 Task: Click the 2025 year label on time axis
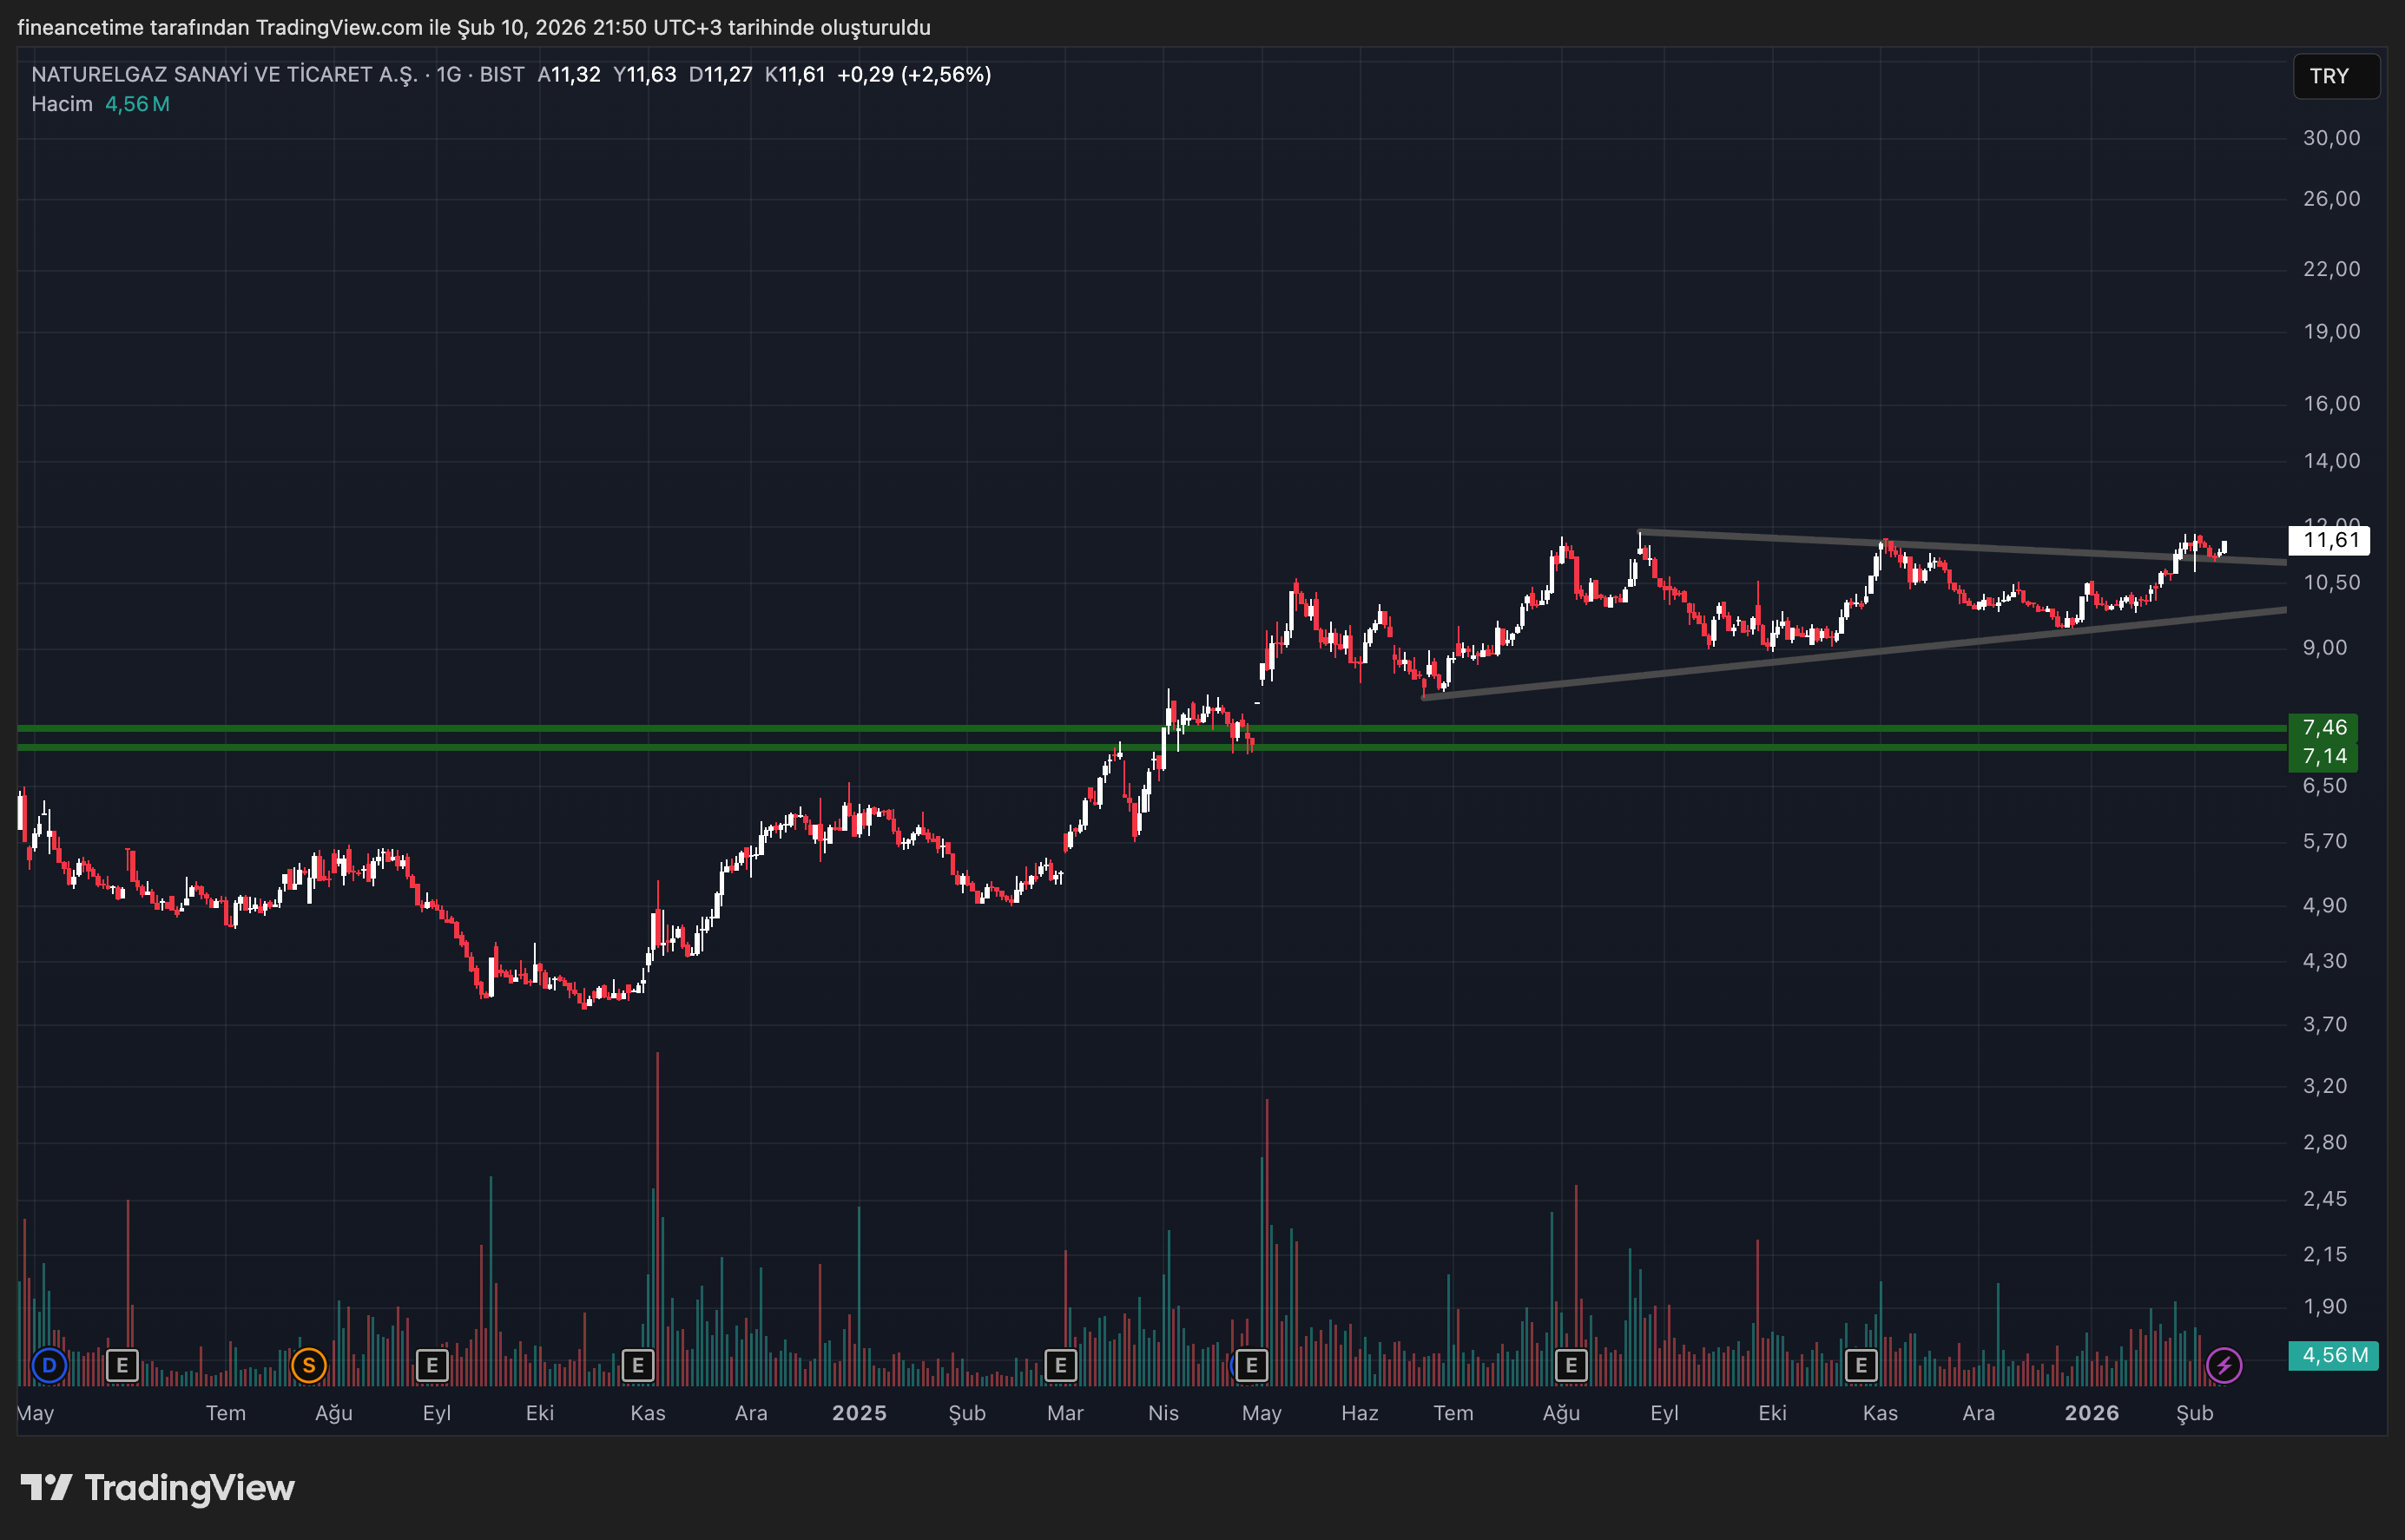coord(859,1413)
